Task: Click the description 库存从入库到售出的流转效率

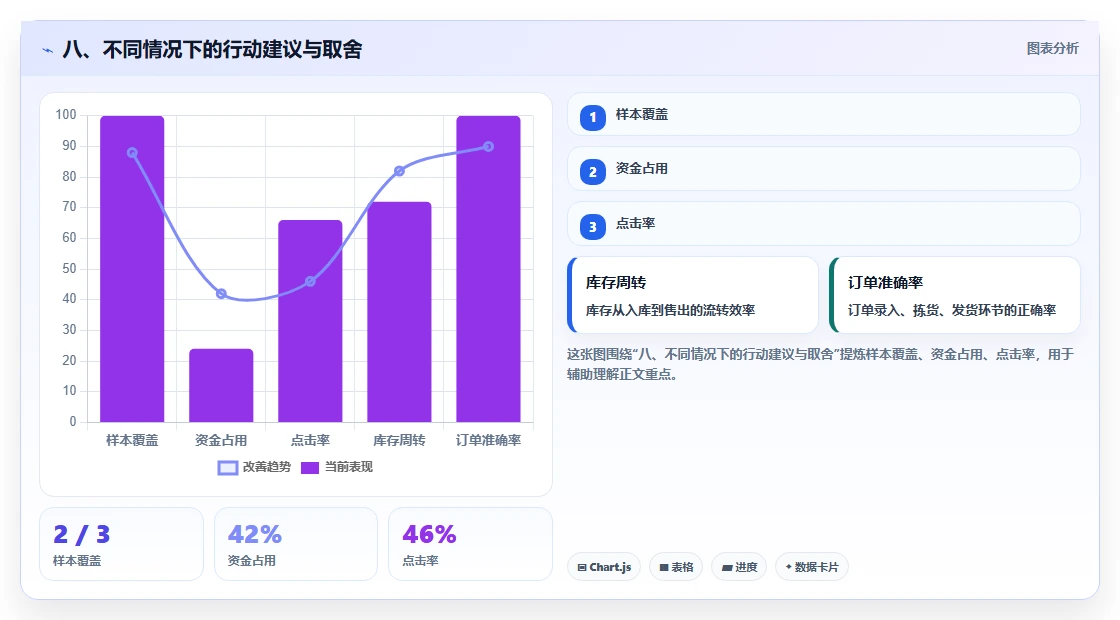Action: [x=671, y=310]
